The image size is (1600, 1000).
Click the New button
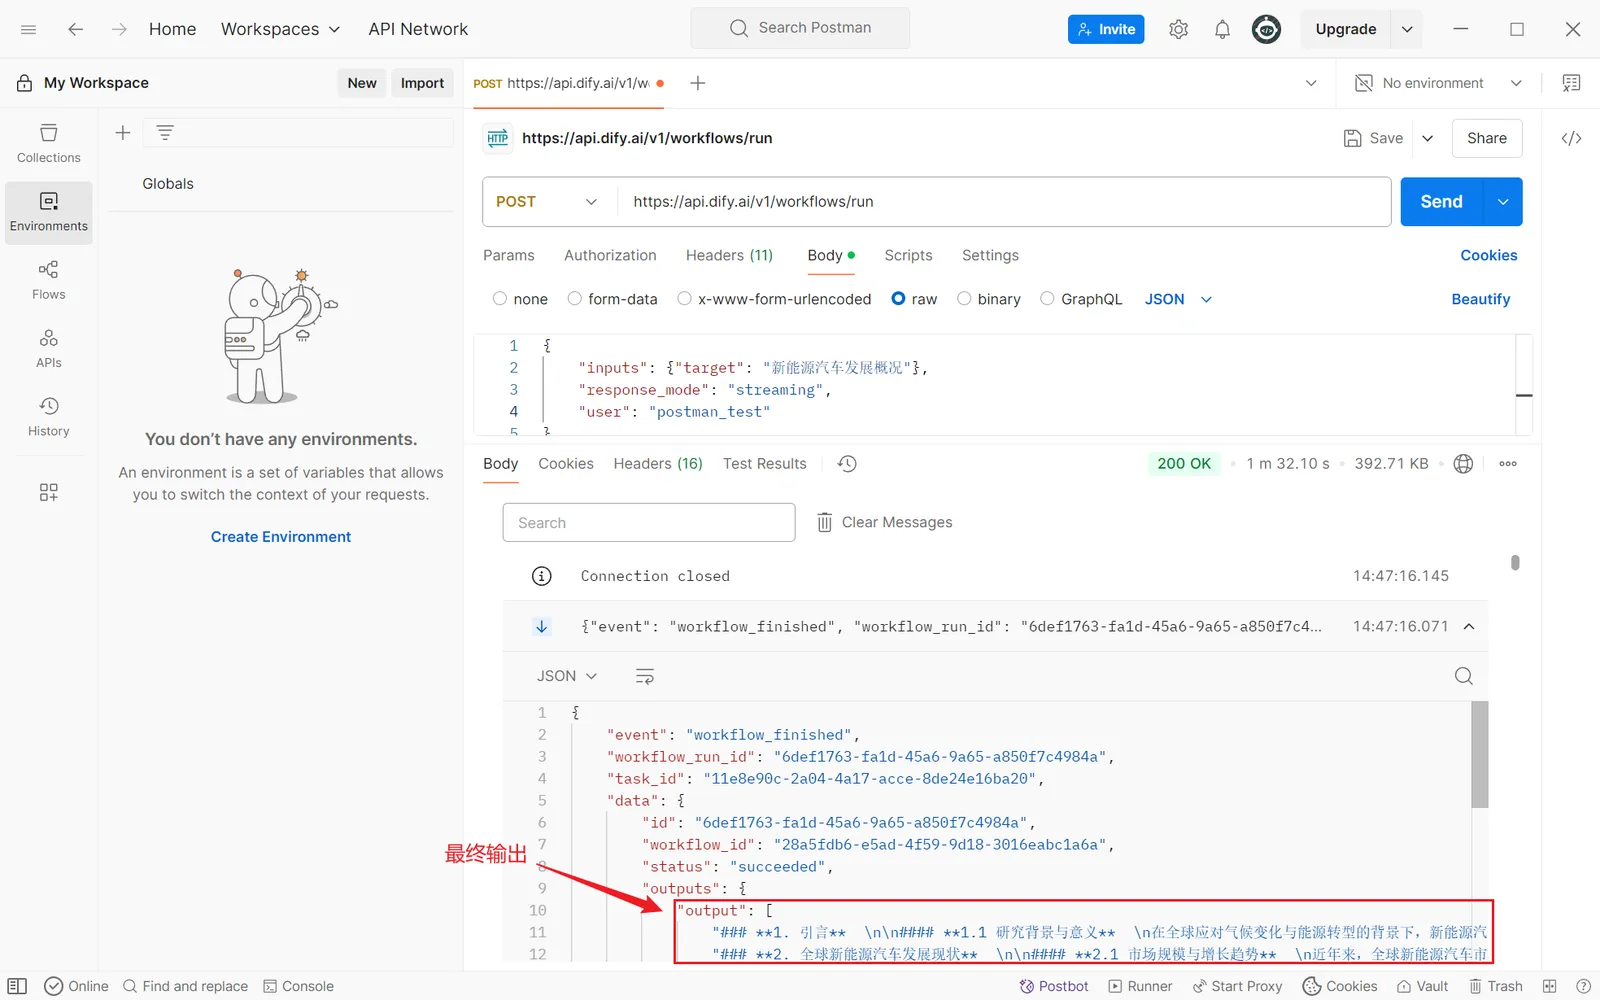pos(362,83)
